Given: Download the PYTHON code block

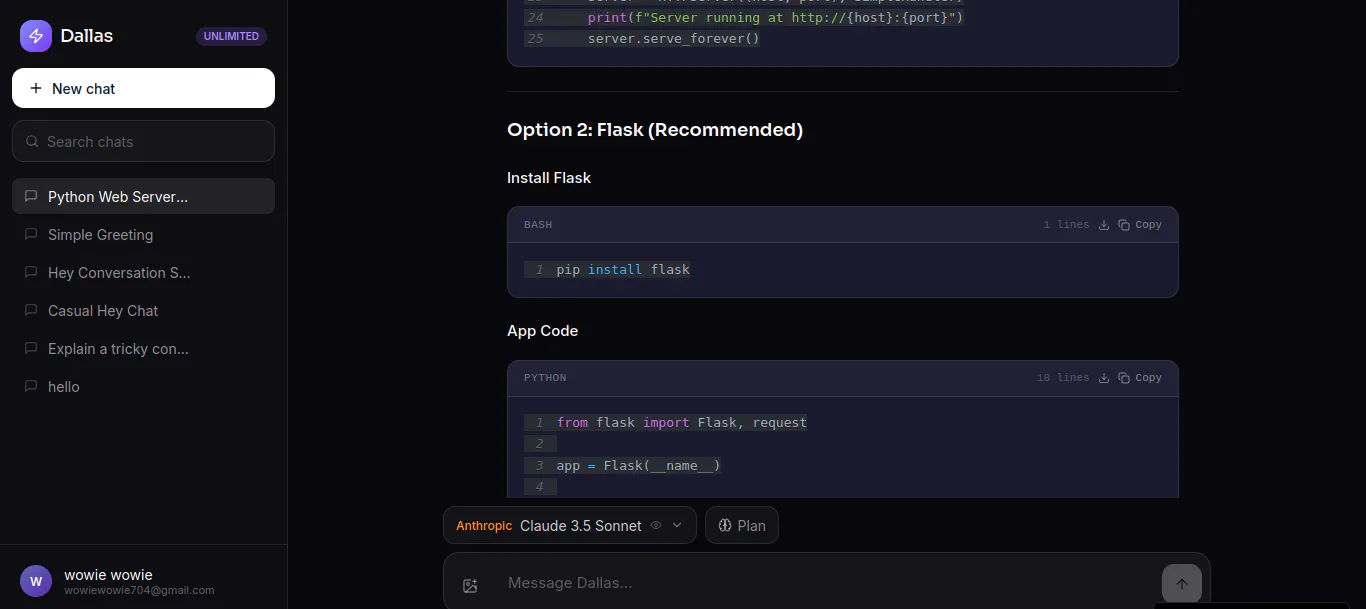Looking at the screenshot, I should pos(1104,378).
